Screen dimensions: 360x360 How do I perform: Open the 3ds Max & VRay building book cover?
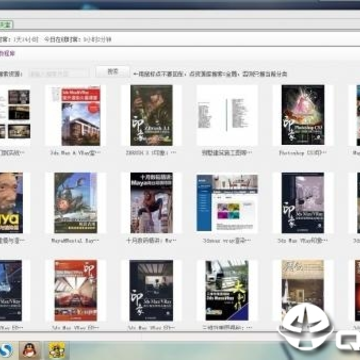(x=81, y=116)
